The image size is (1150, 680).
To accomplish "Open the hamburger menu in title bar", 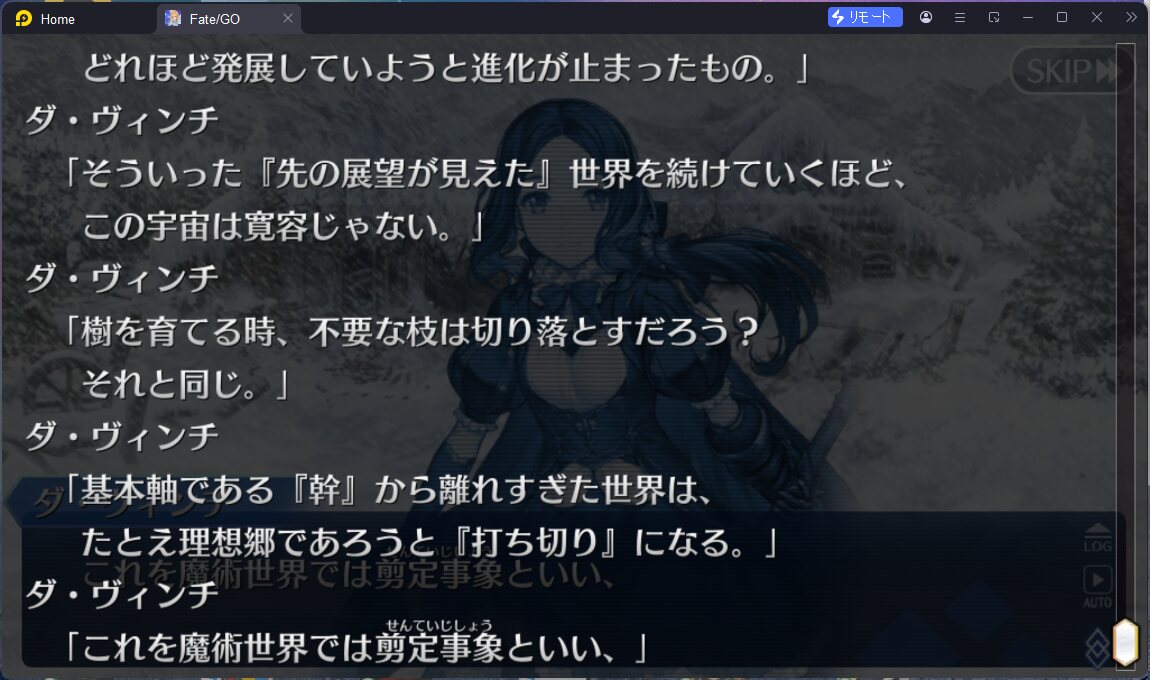I will 959,17.
